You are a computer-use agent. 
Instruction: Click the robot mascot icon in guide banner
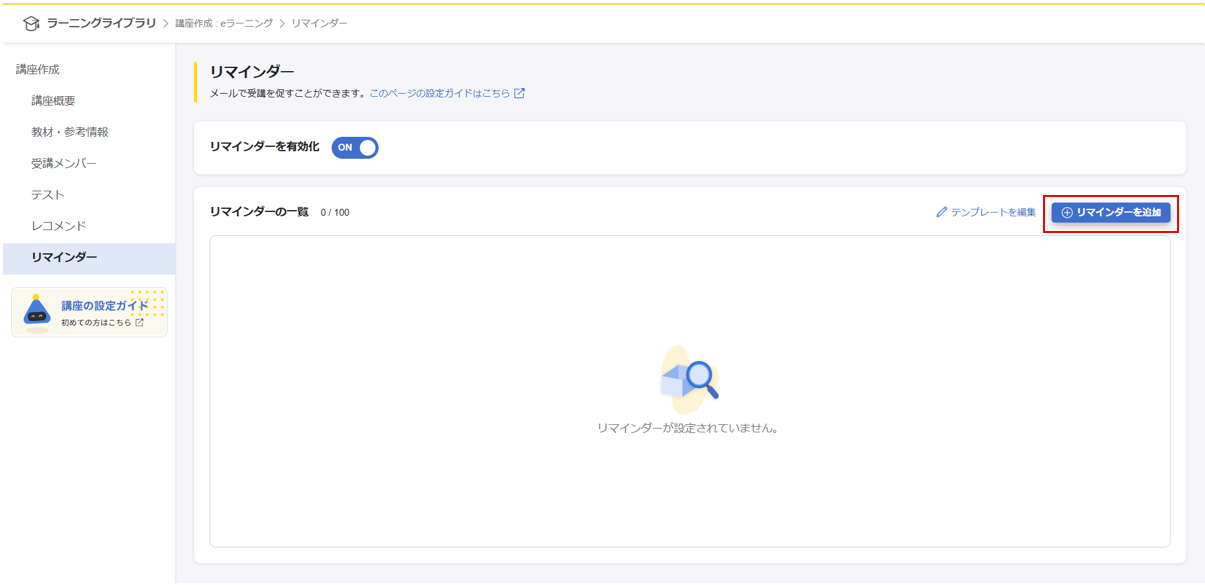click(37, 313)
